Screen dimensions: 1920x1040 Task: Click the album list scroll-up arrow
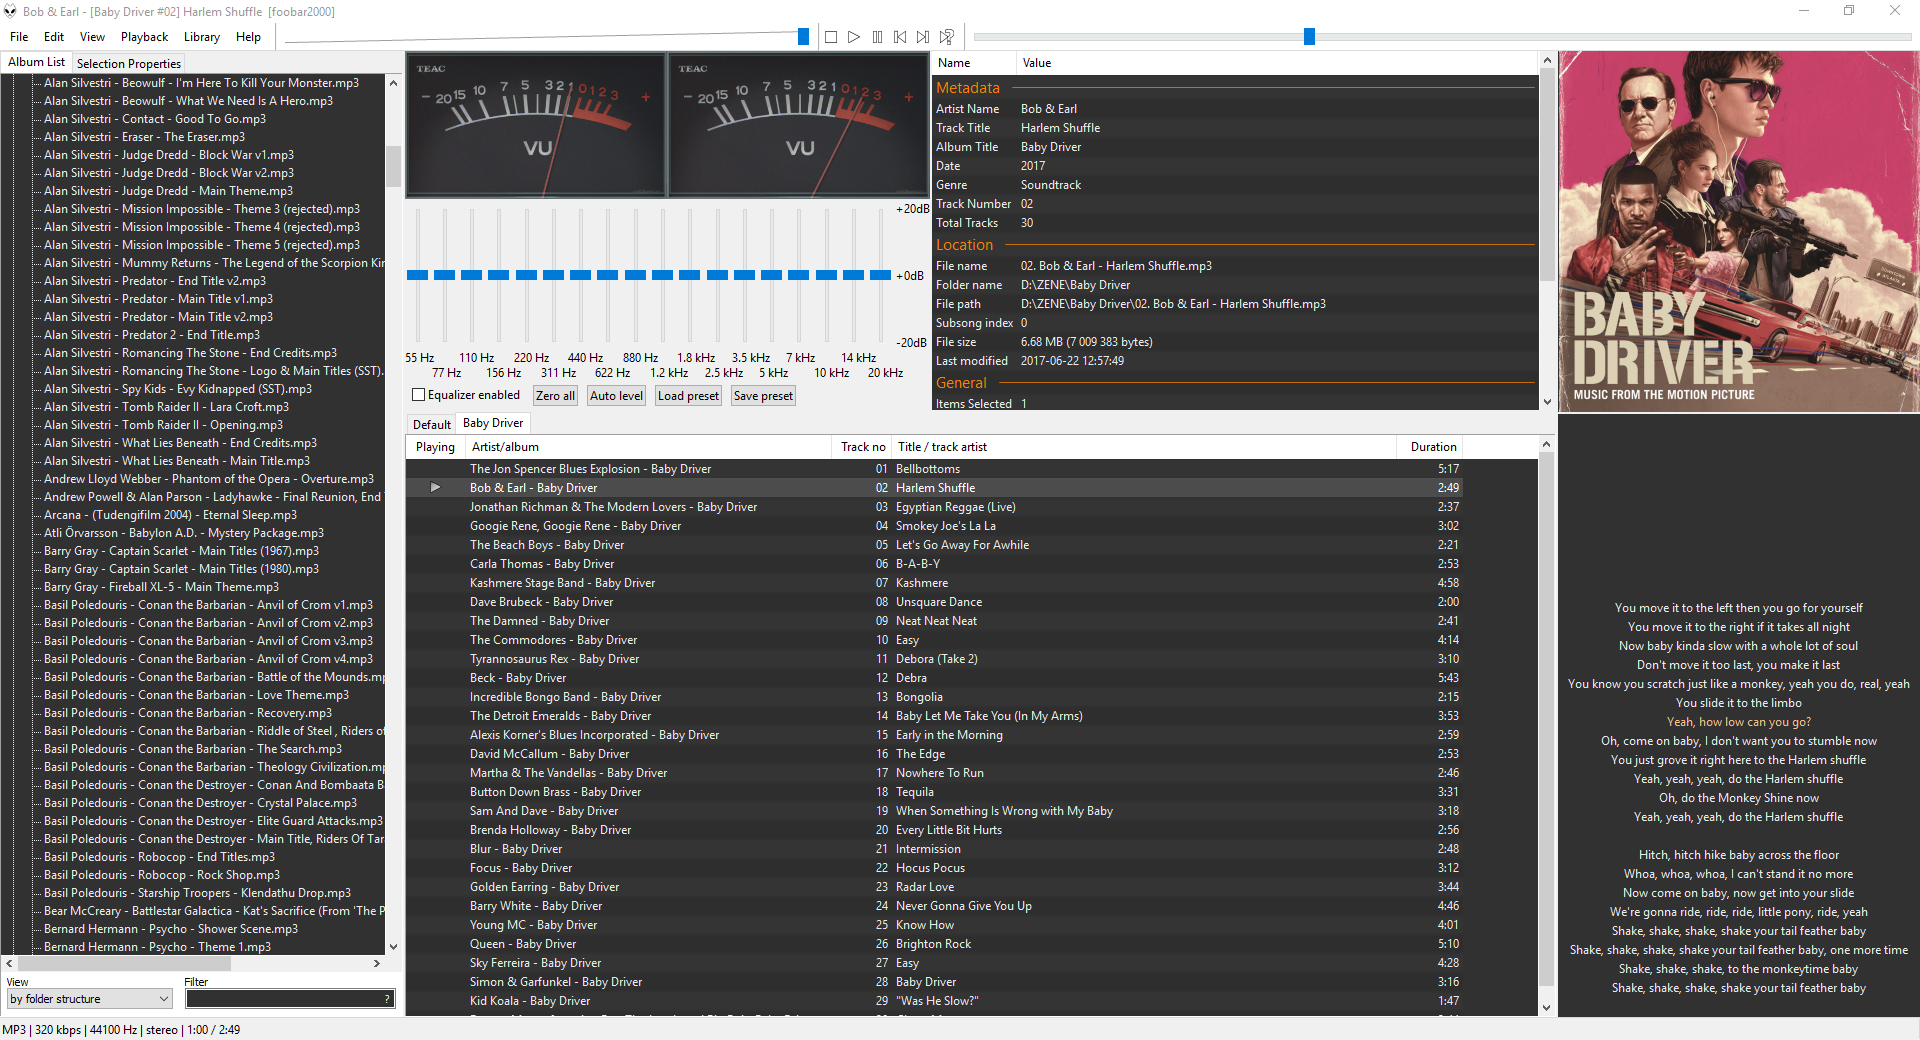[393, 83]
